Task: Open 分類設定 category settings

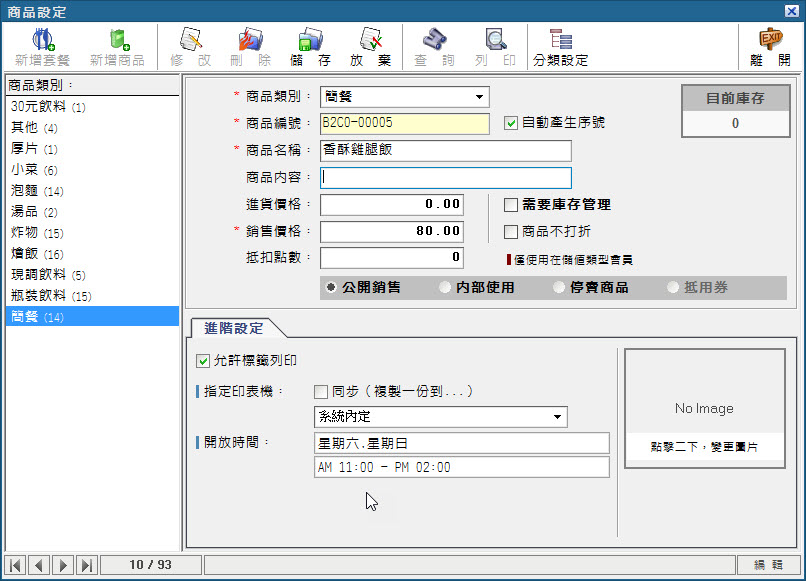Action: pyautogui.click(x=560, y=47)
